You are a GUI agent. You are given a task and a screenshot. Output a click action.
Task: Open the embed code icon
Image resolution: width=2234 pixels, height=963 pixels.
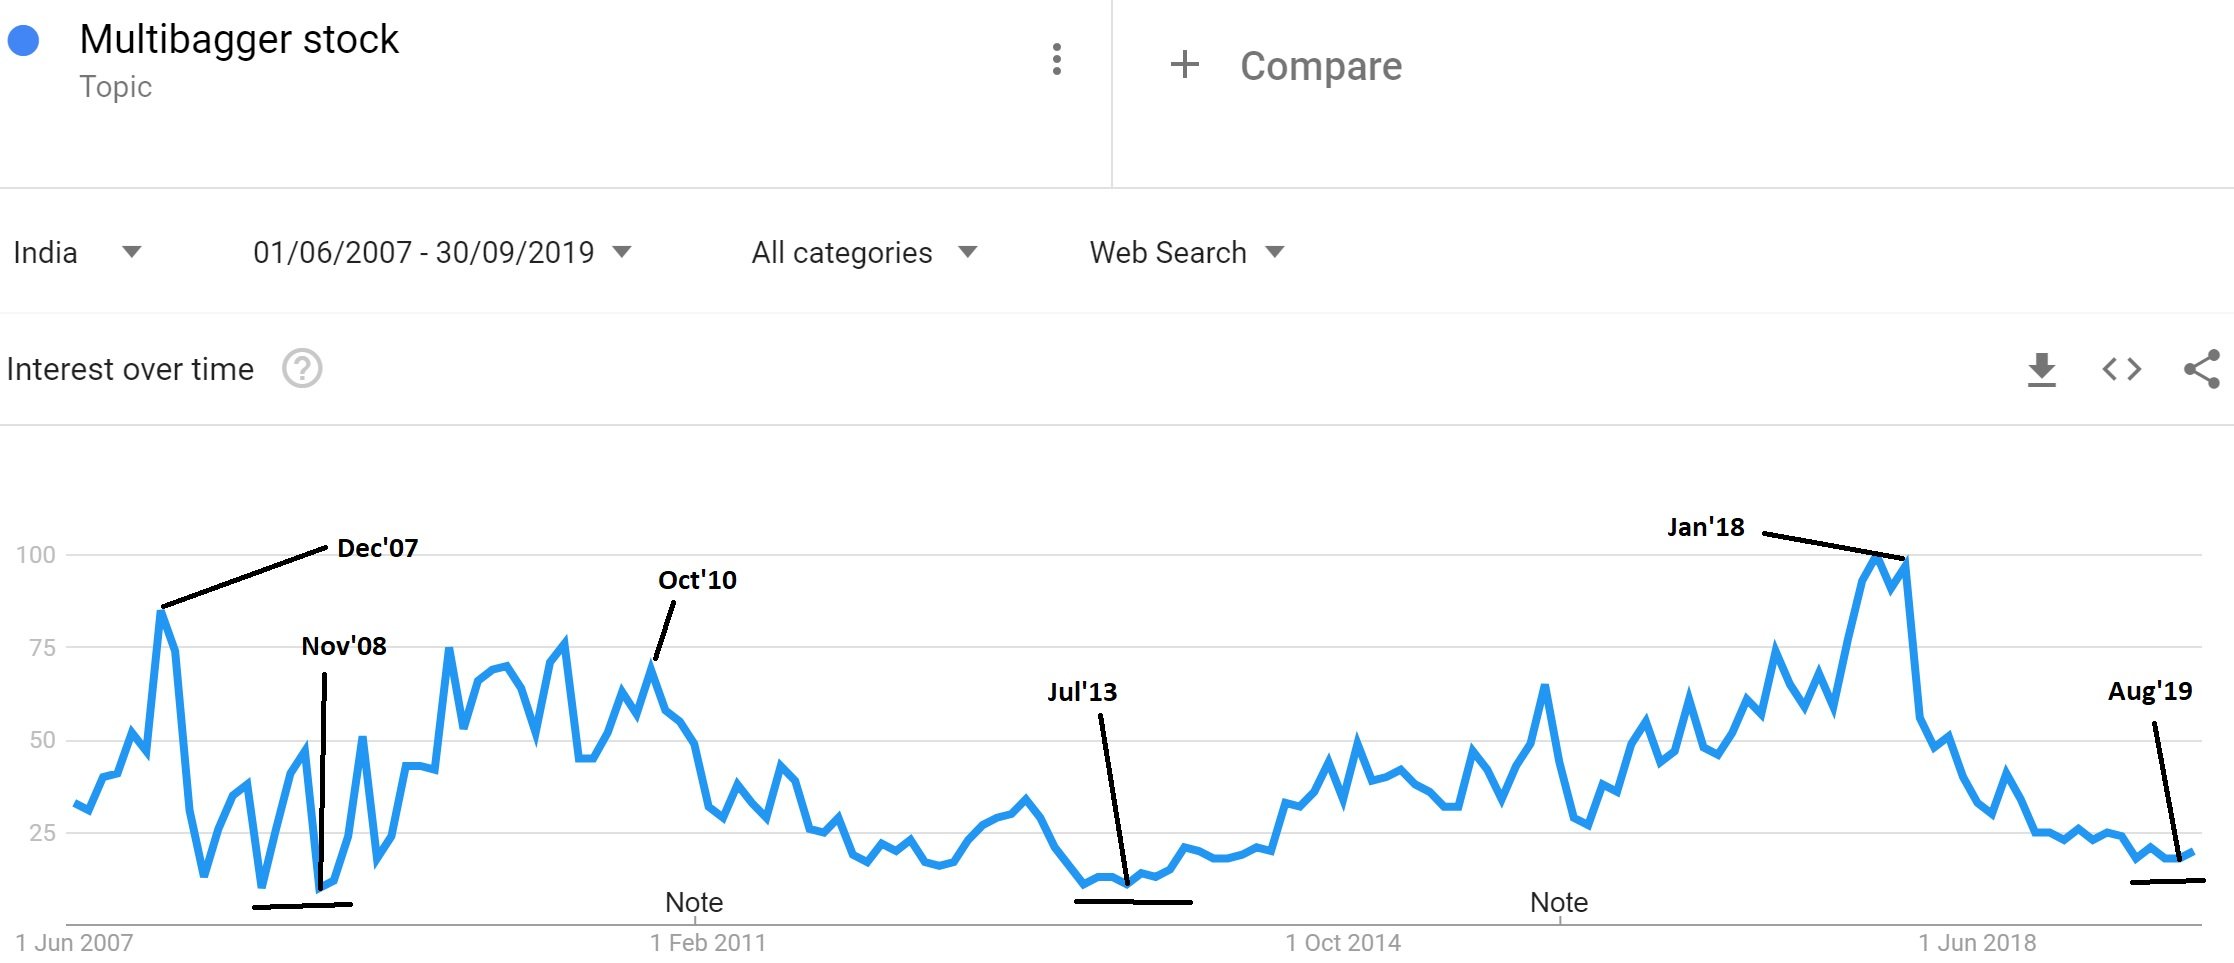[2121, 369]
